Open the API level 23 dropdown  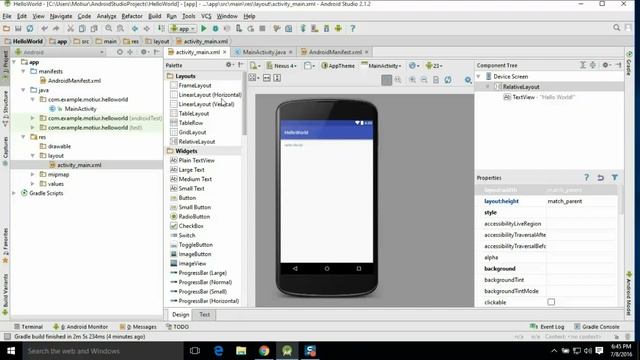[434, 66]
